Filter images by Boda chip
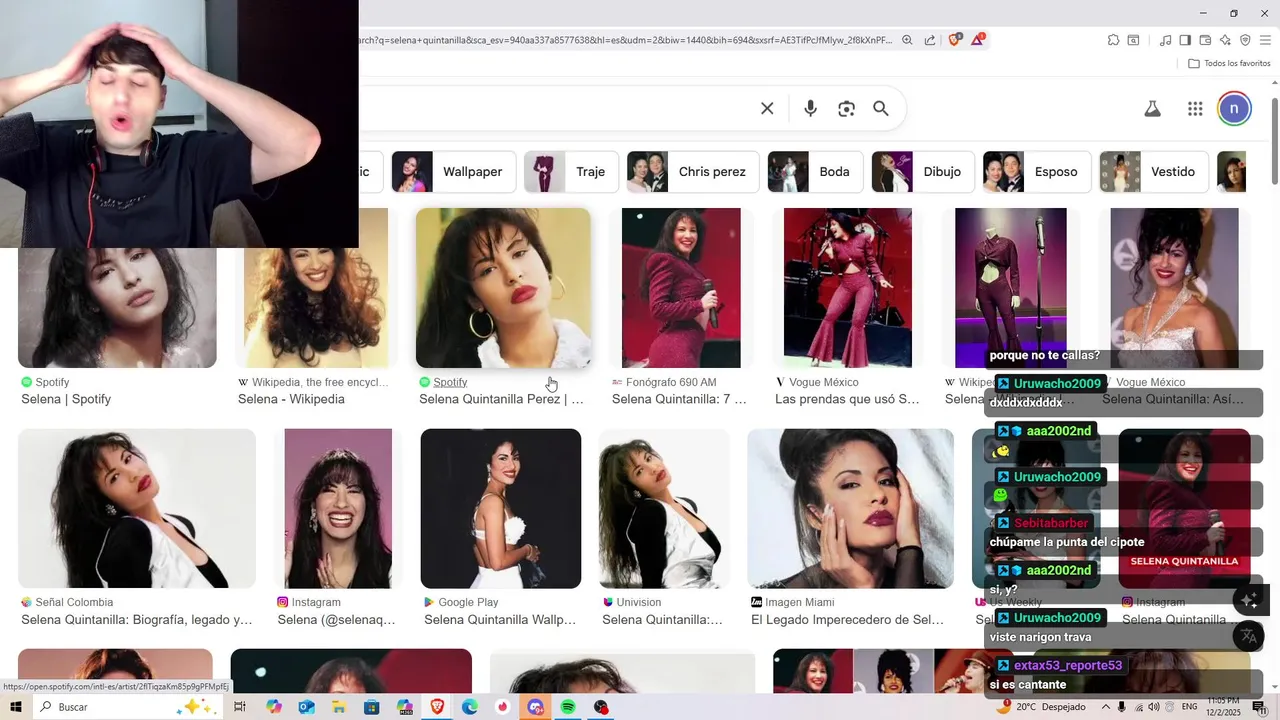1280x720 pixels. [815, 172]
